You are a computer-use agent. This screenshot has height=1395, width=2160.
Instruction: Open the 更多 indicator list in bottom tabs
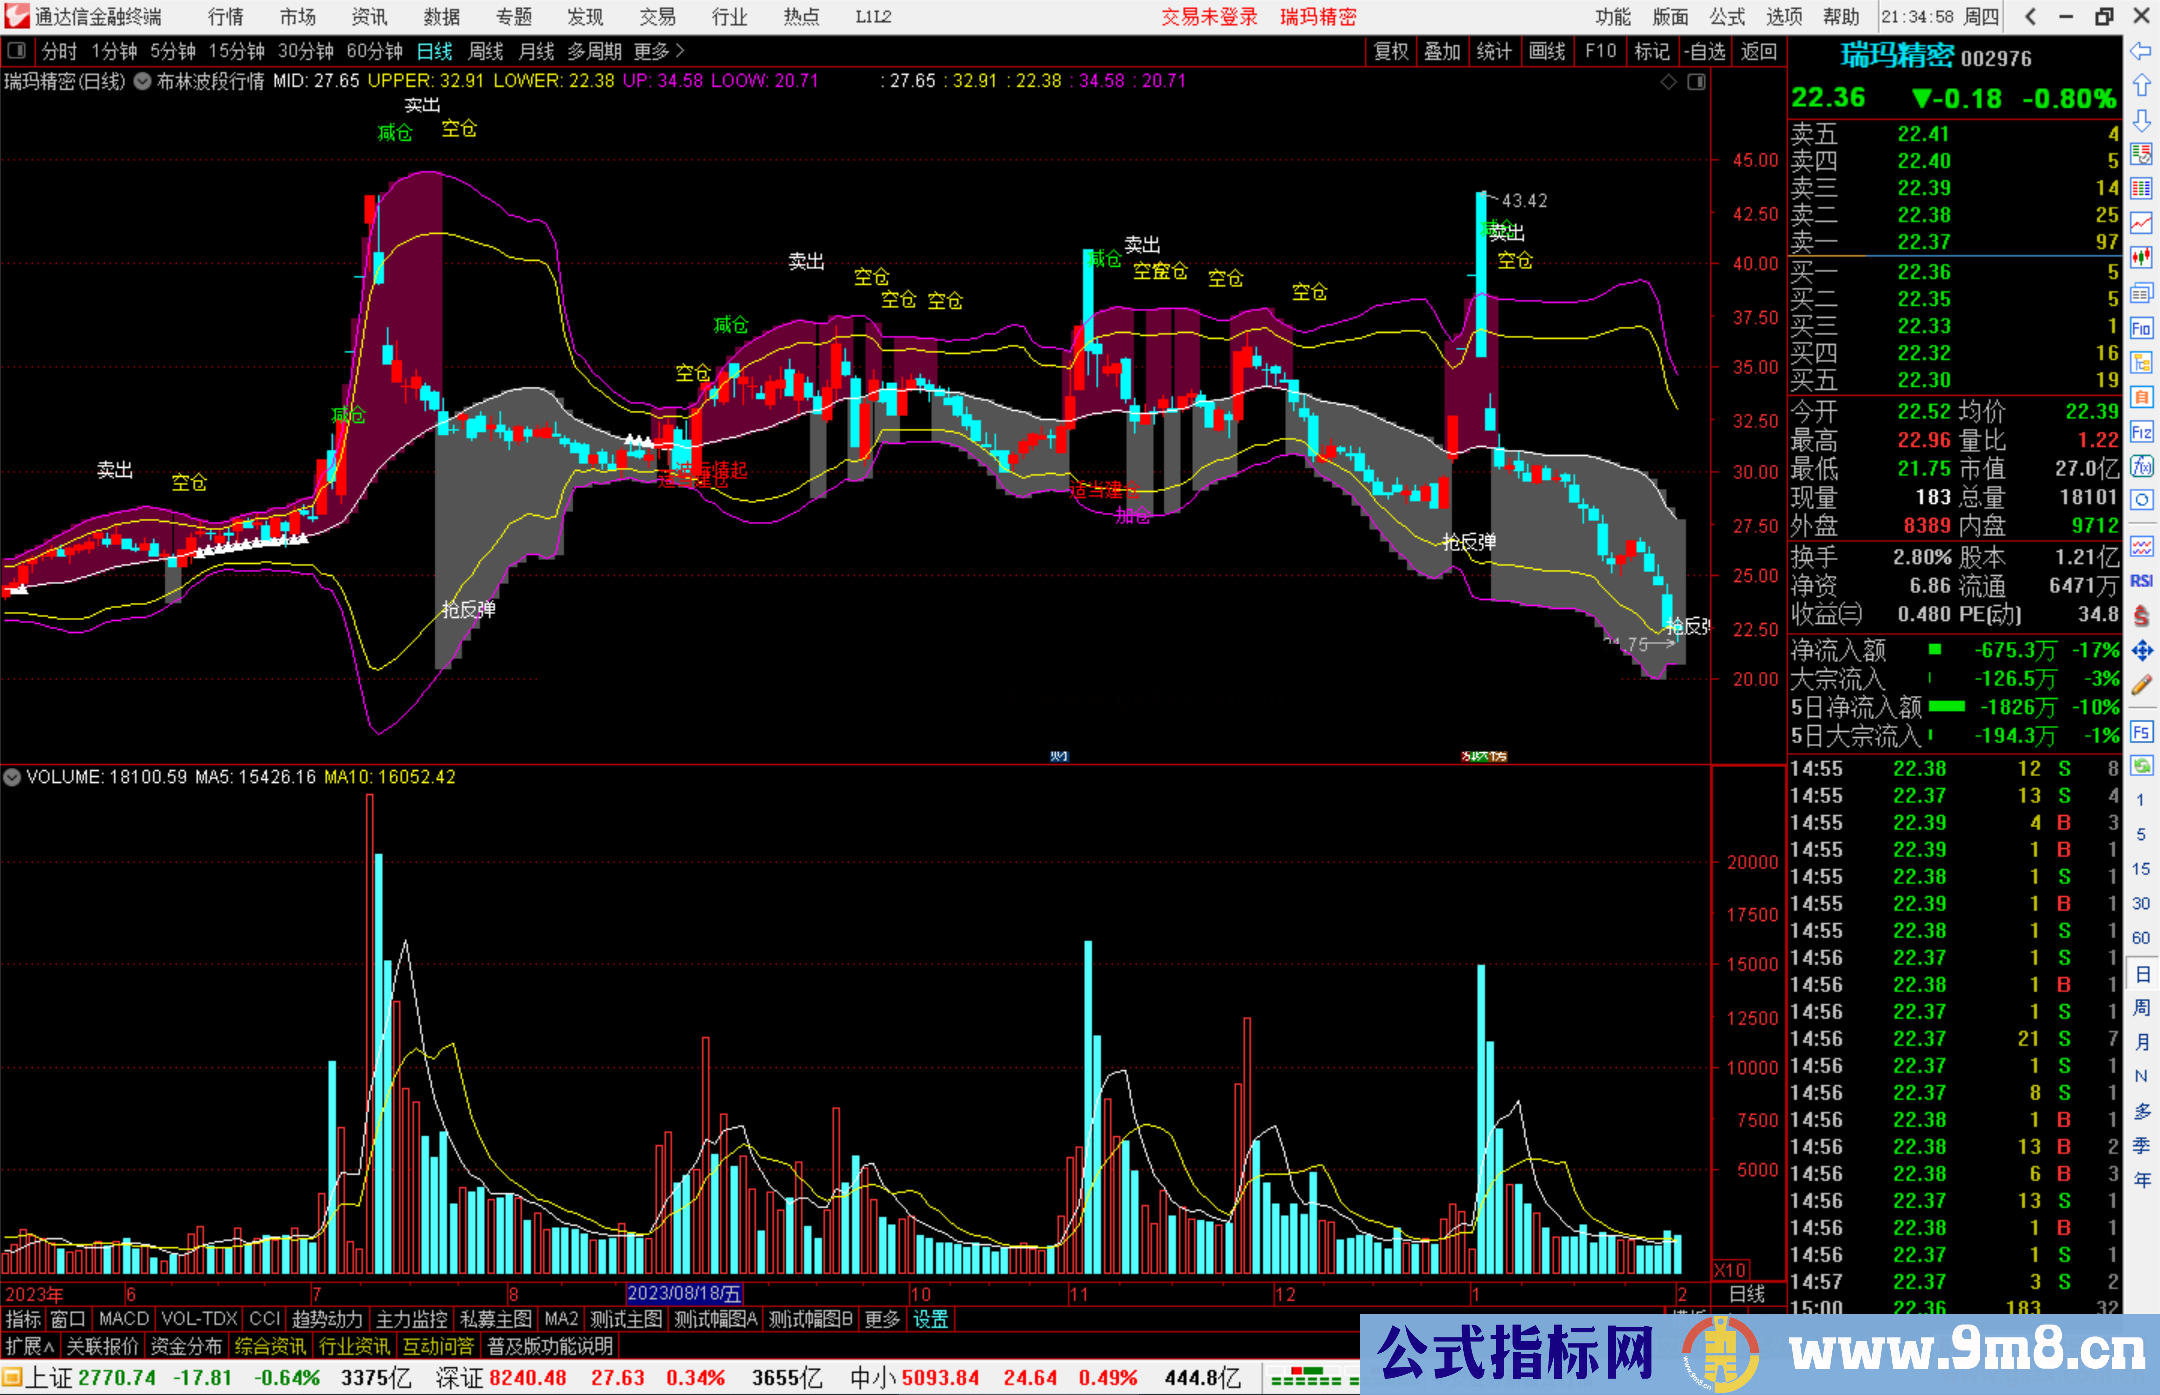[882, 1319]
